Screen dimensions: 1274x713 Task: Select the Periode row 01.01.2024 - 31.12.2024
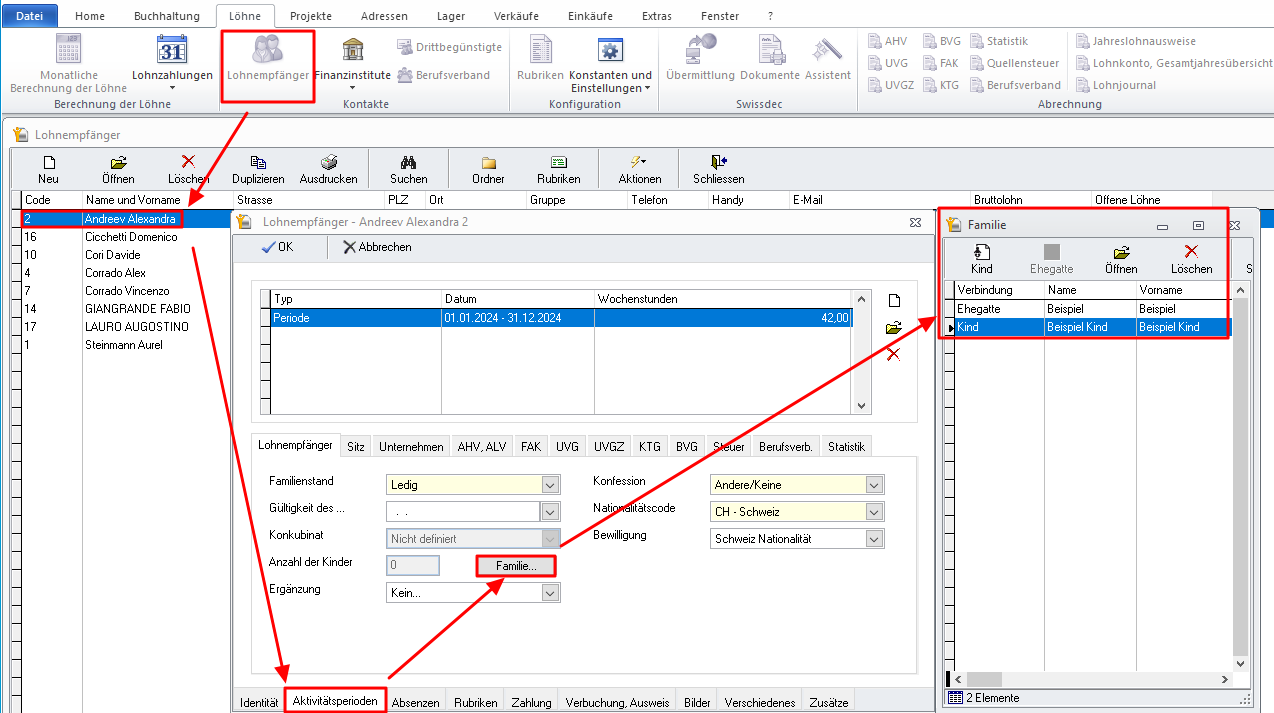[561, 318]
